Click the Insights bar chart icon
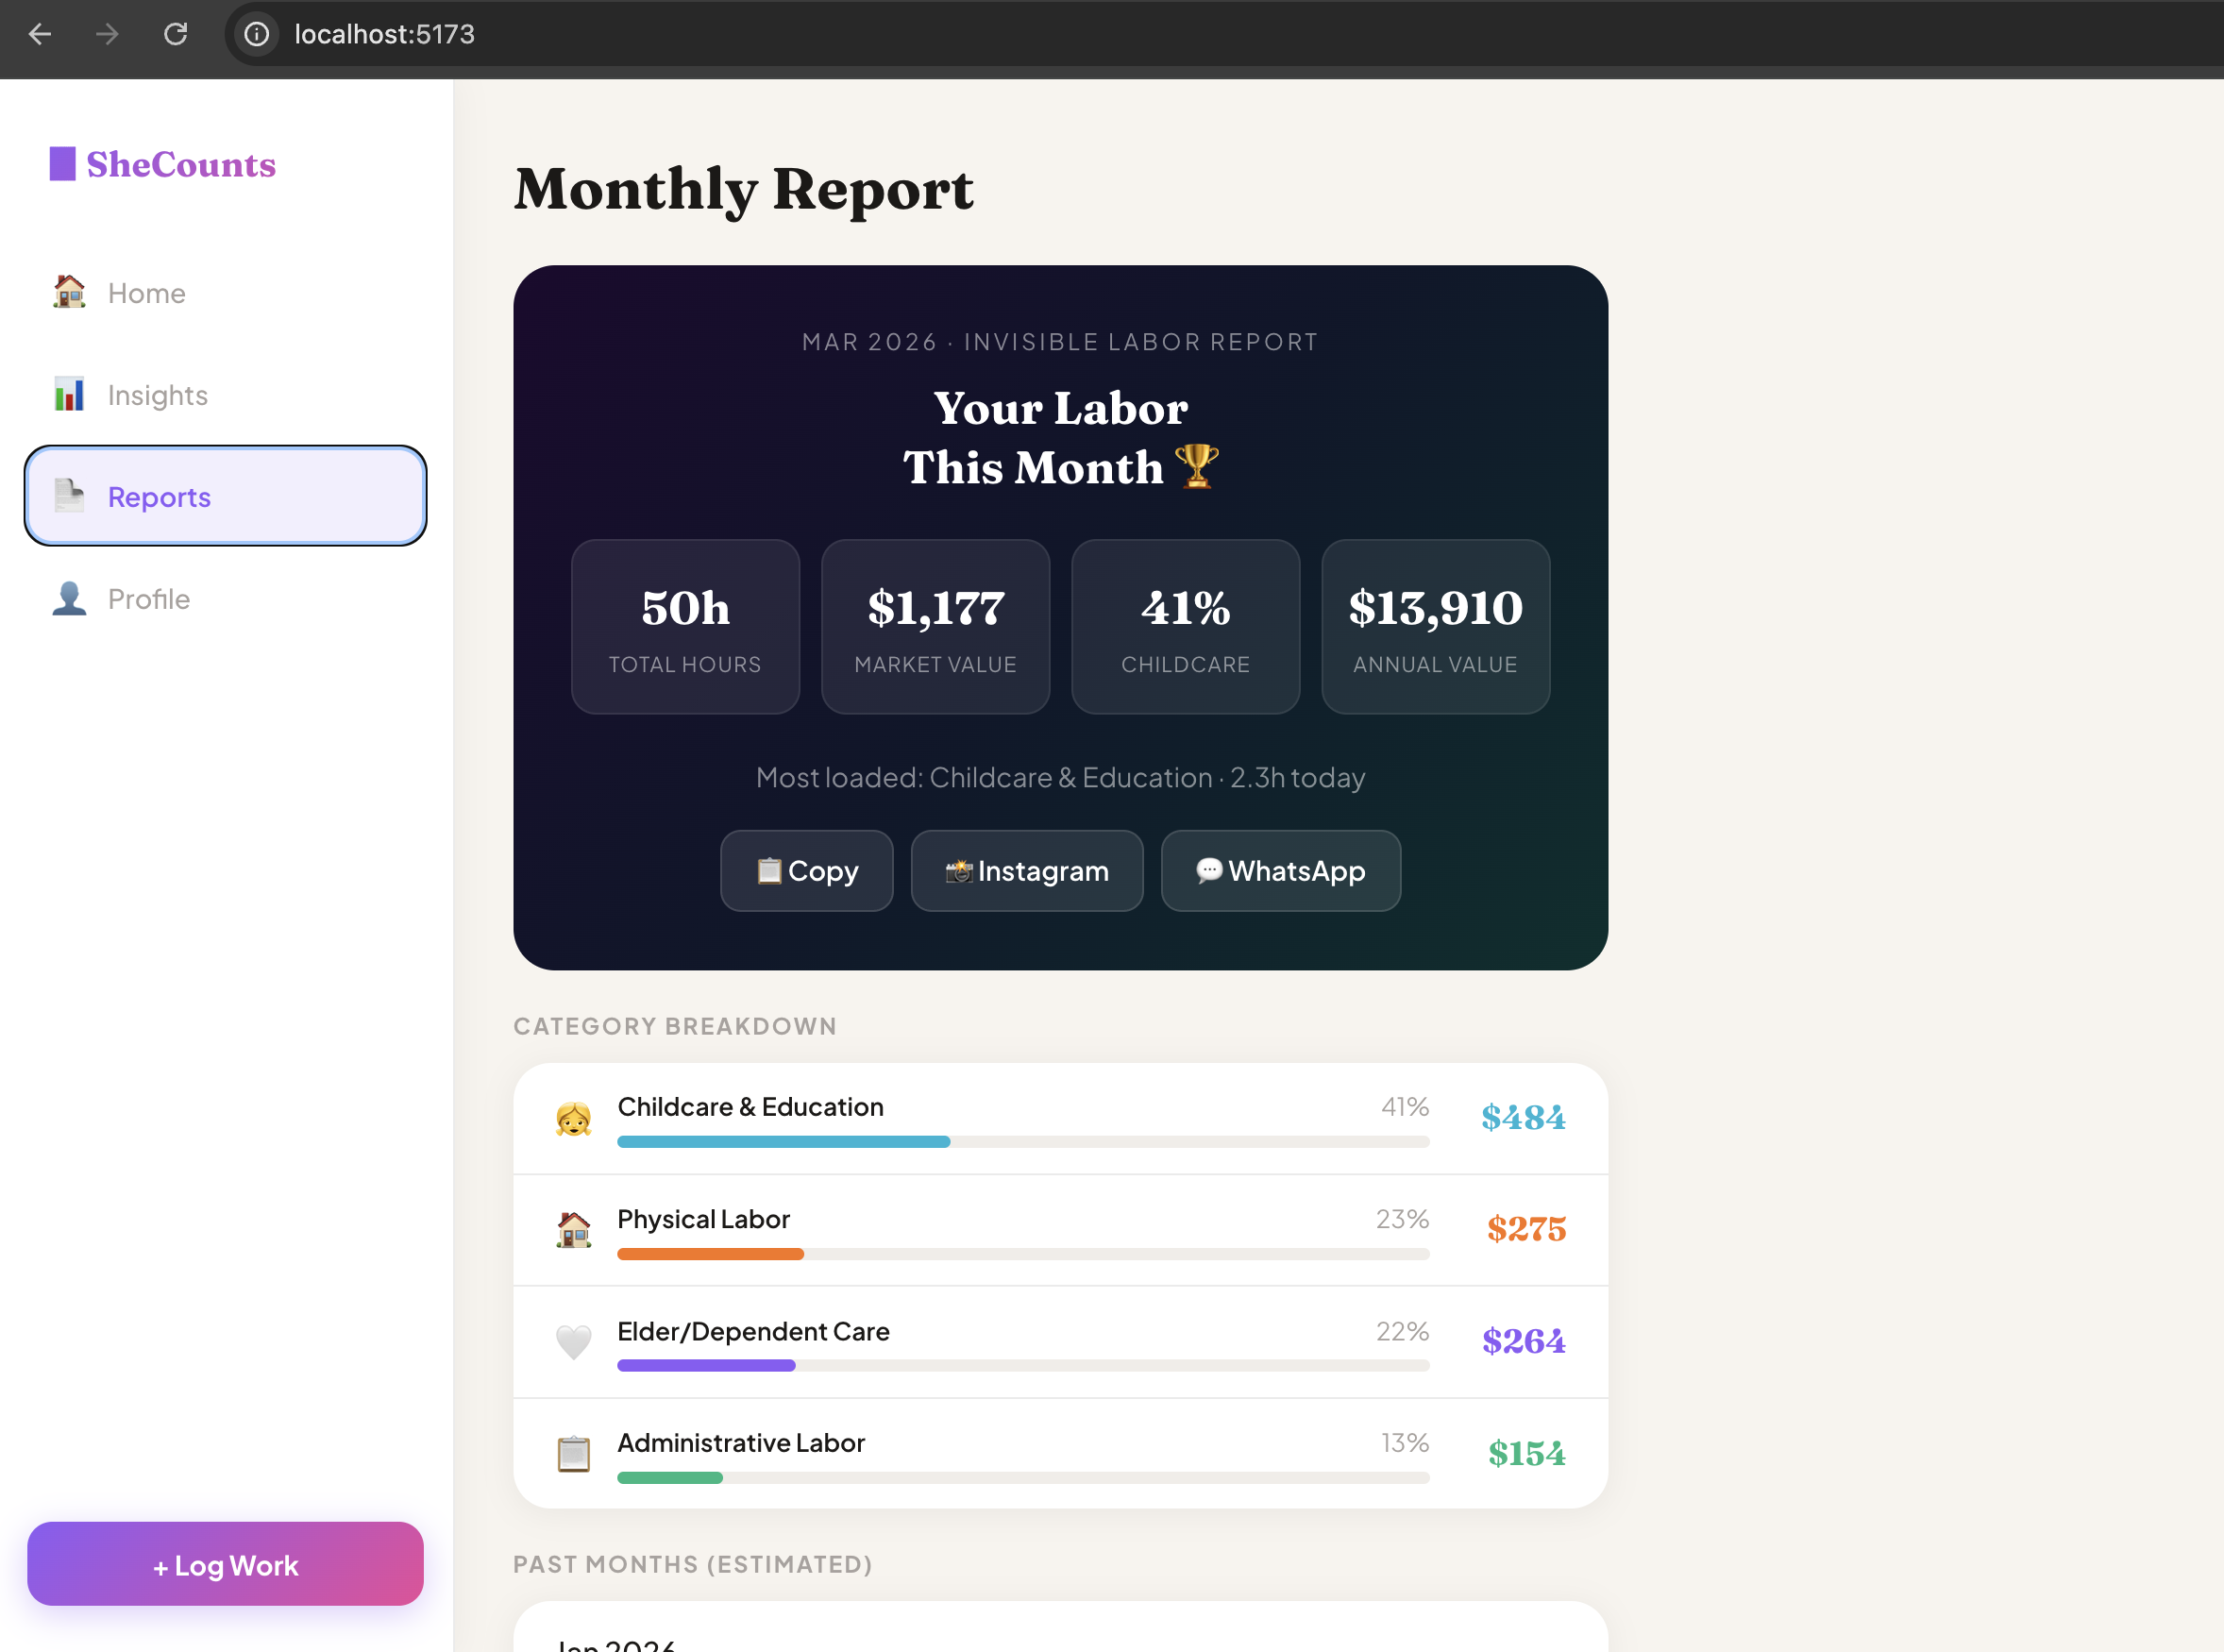Viewport: 2224px width, 1652px height. tap(69, 394)
